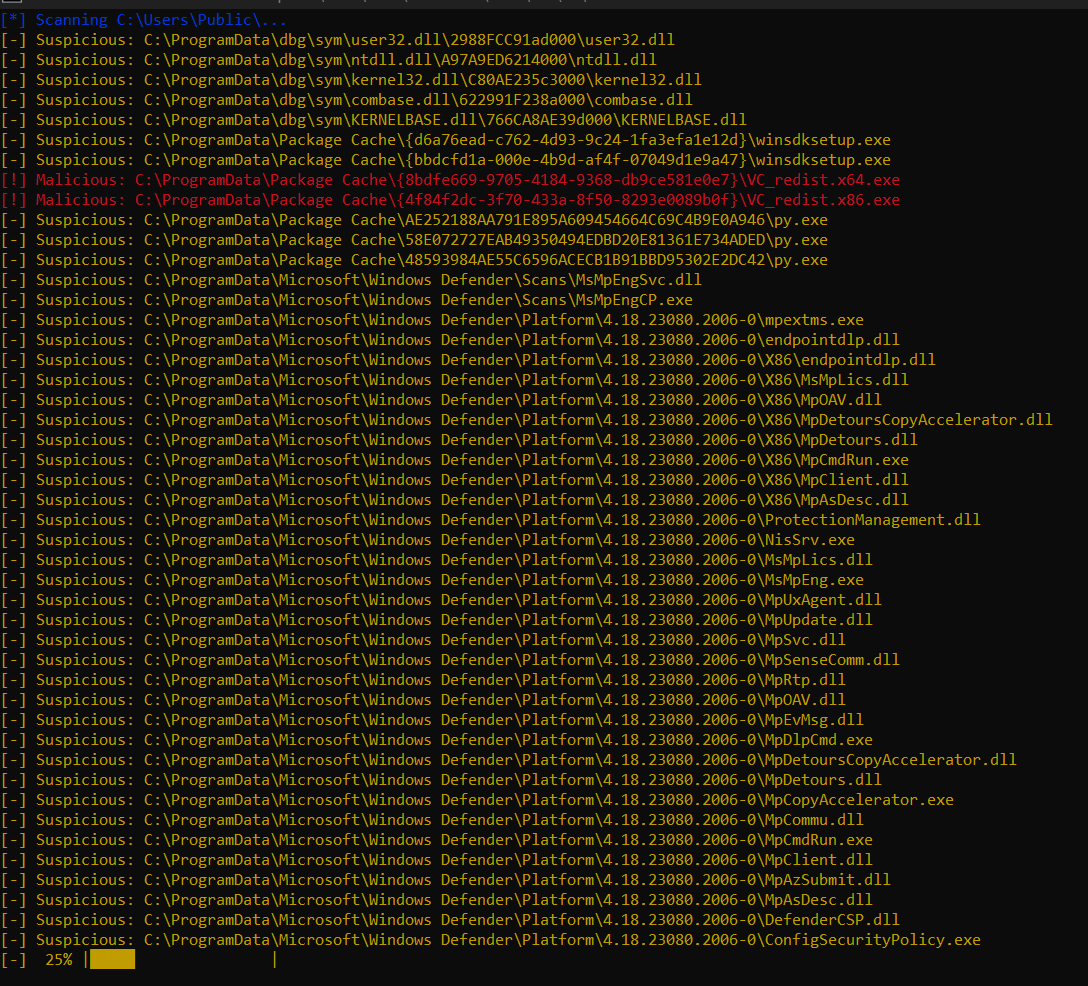This screenshot has height=986, width=1088.
Task: Select the MpEvMsg.dll entry
Action: point(432,720)
